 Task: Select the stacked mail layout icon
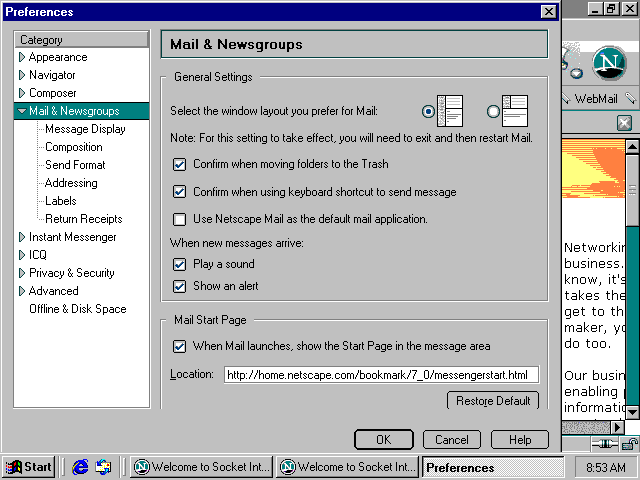click(x=515, y=111)
